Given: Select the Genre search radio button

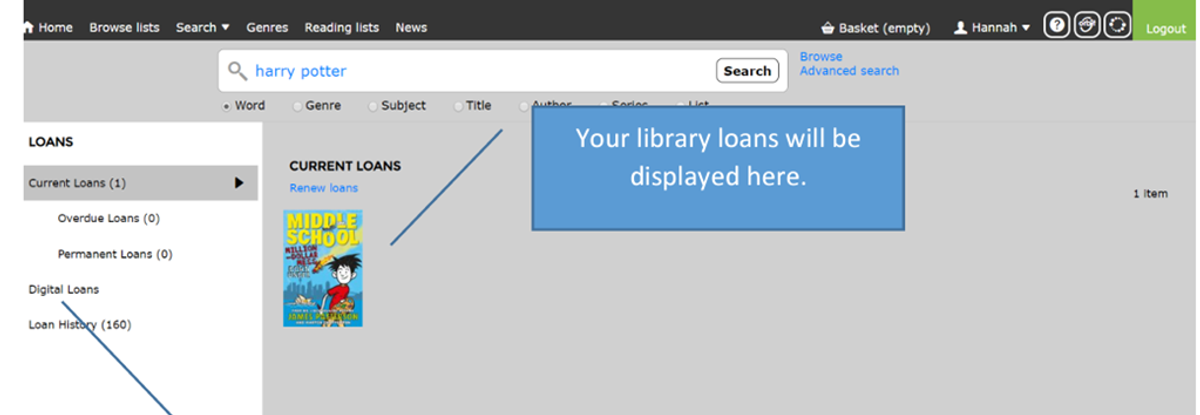Looking at the screenshot, I should [297, 106].
